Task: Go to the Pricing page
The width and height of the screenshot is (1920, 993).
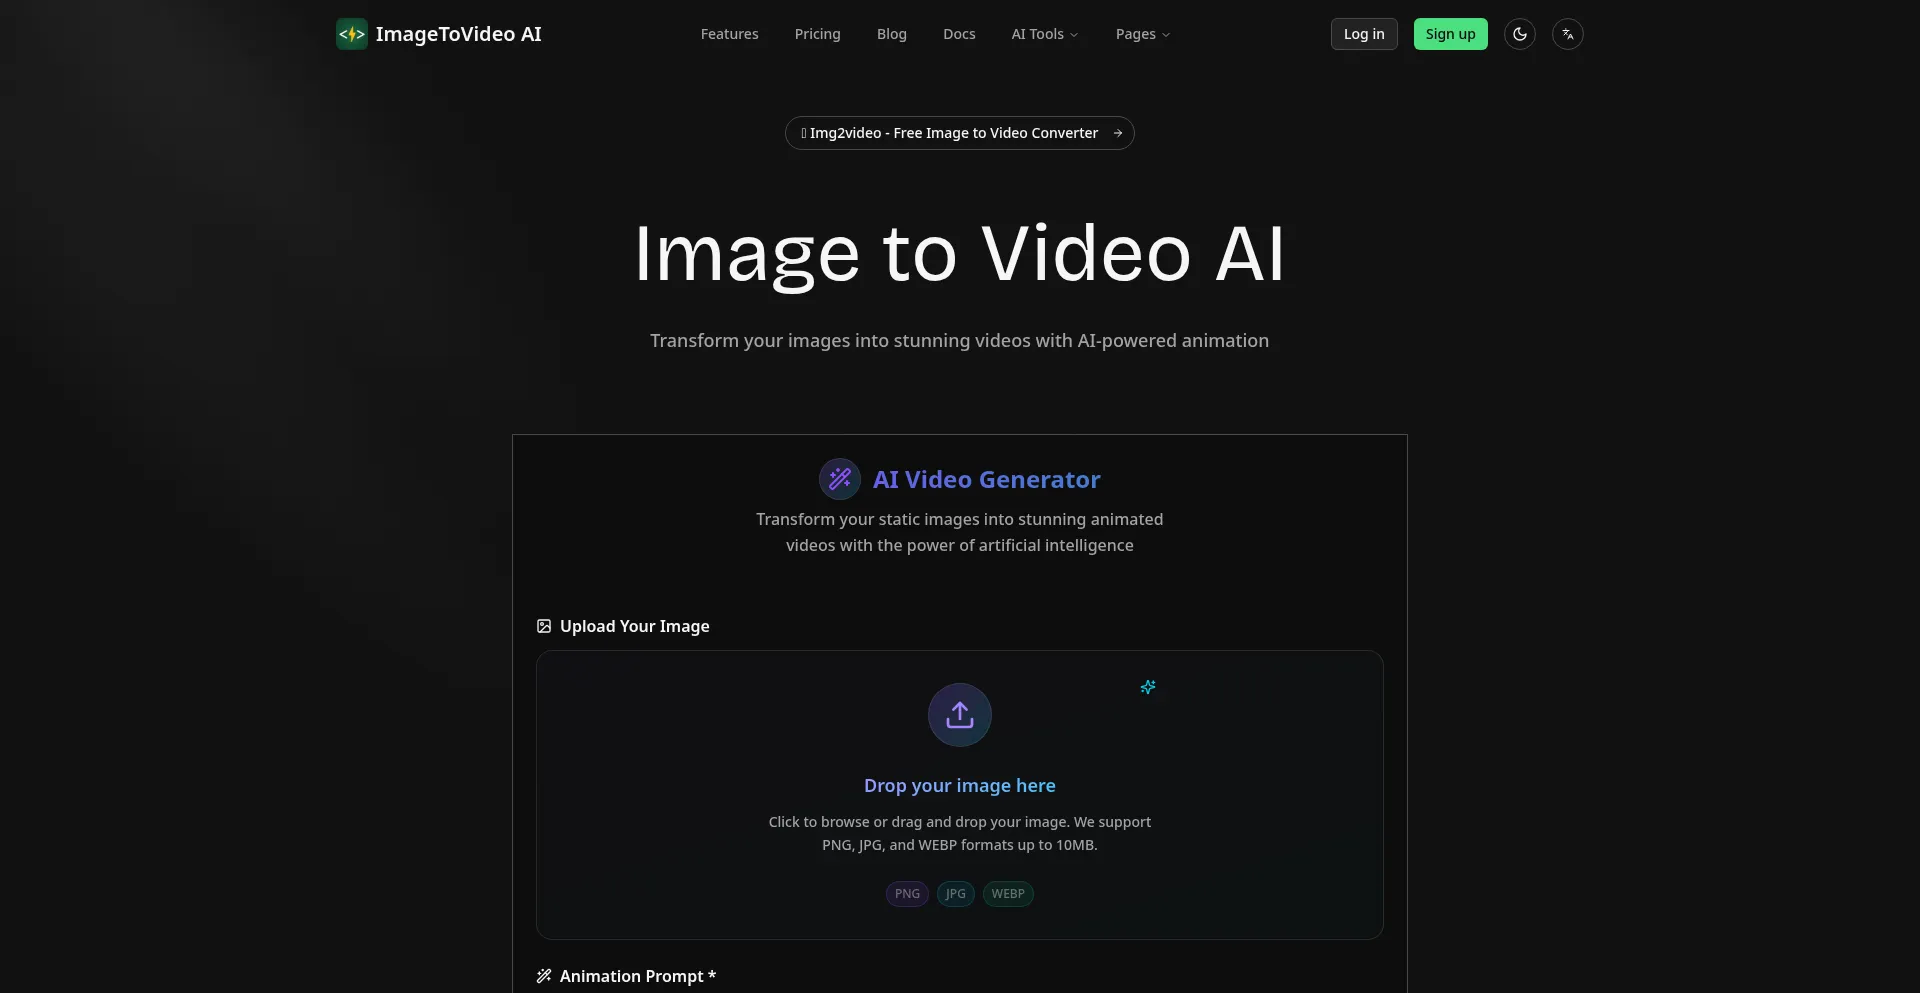Action: pos(817,34)
